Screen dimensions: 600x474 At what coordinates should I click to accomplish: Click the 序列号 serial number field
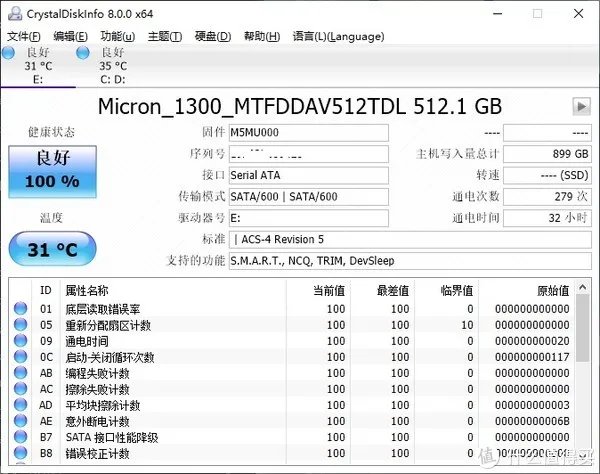coord(308,154)
